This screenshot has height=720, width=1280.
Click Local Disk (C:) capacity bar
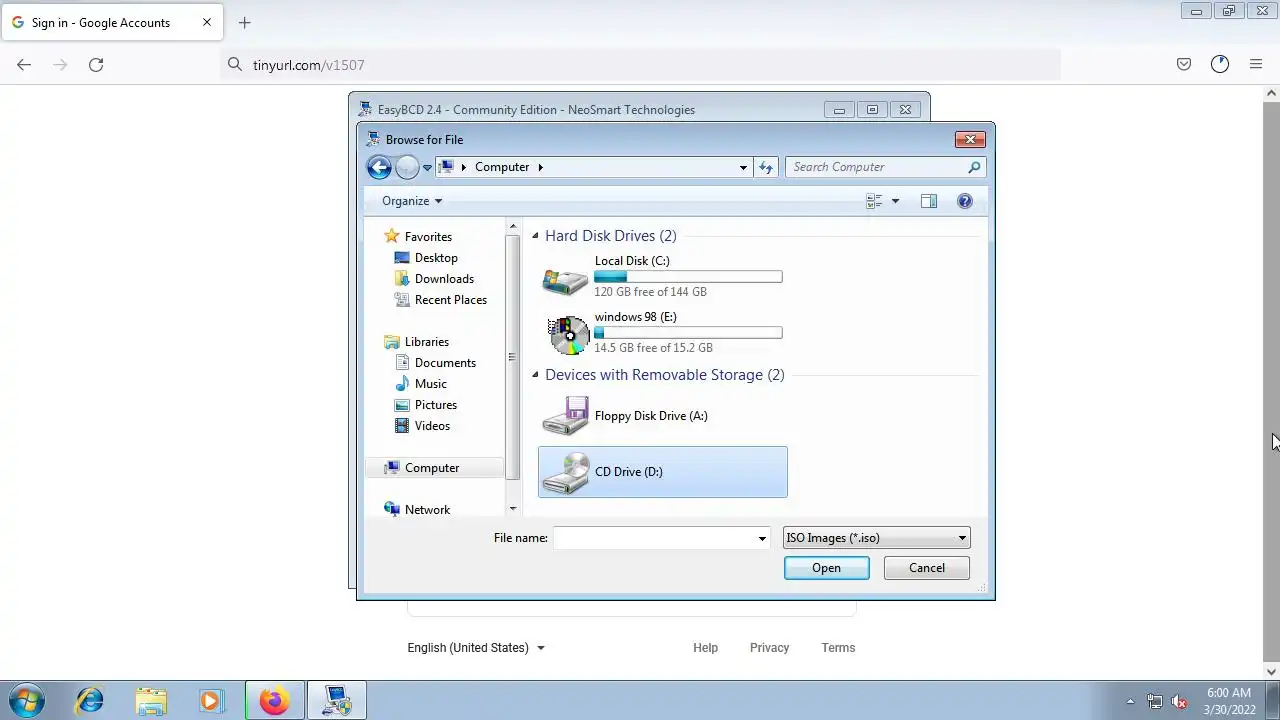[688, 277]
